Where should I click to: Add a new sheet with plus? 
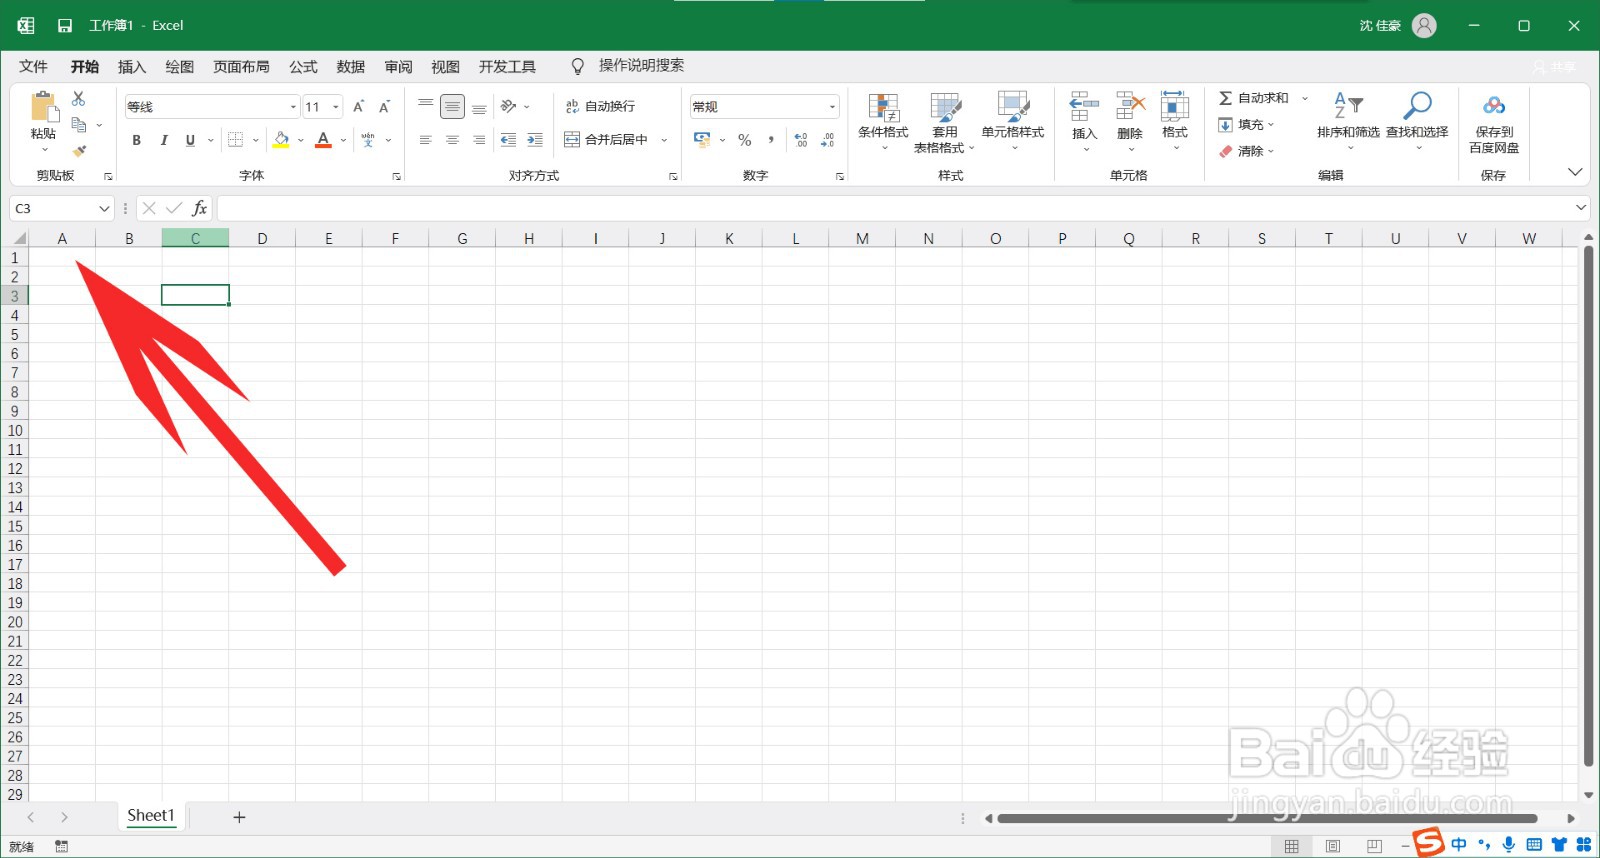[x=239, y=817]
